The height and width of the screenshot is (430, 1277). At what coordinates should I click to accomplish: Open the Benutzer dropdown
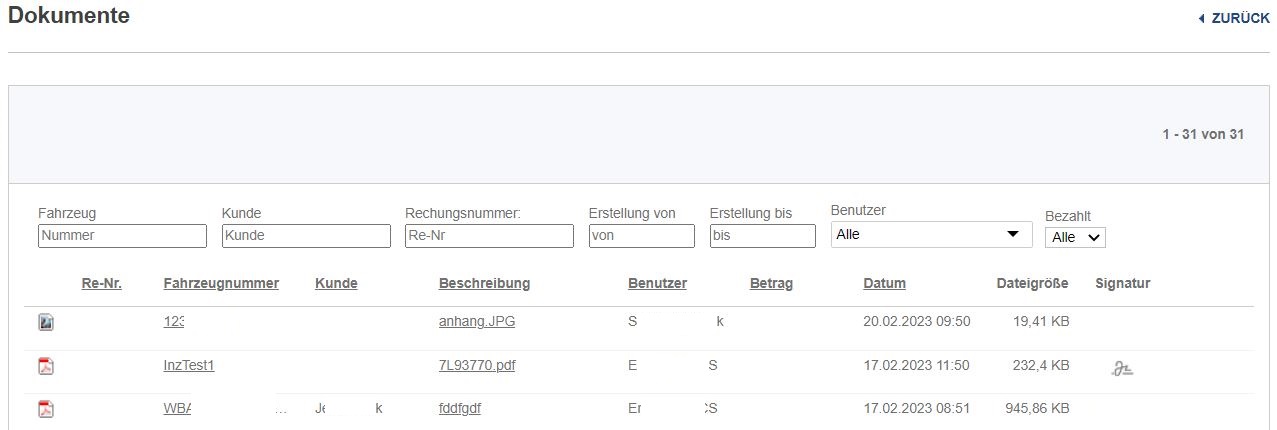click(931, 234)
